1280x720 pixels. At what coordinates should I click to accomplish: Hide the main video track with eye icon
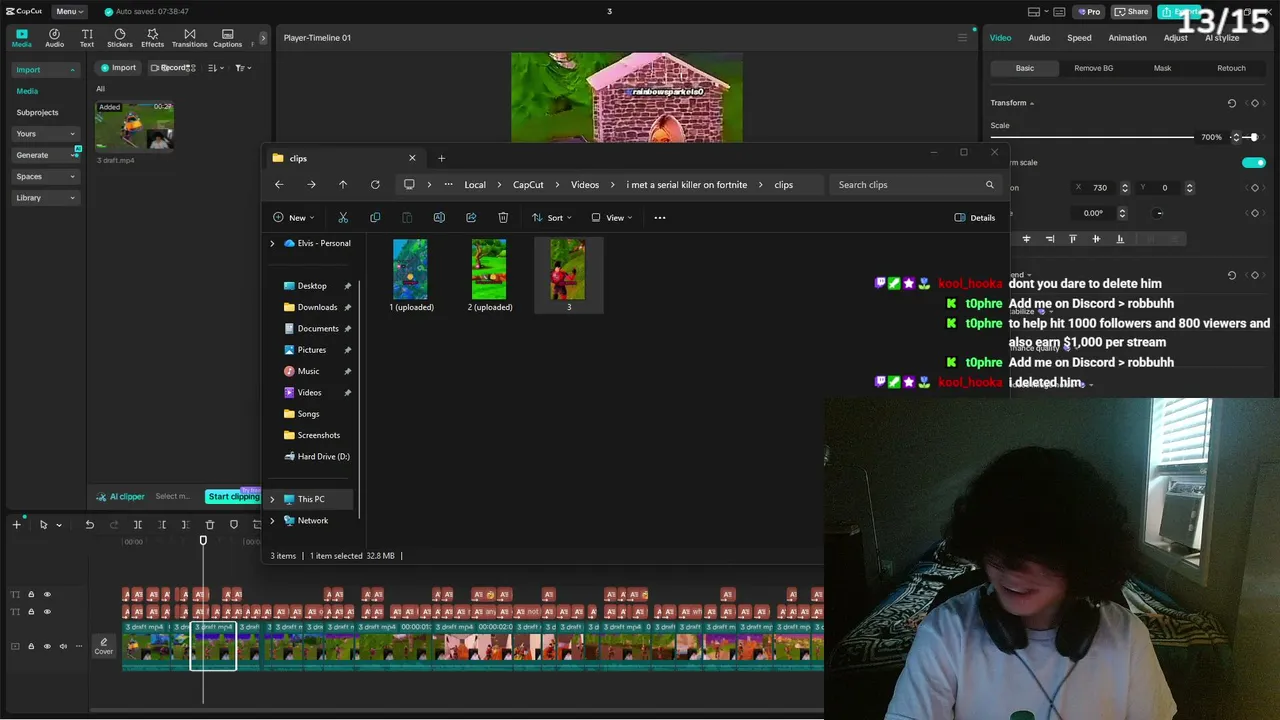pos(47,647)
